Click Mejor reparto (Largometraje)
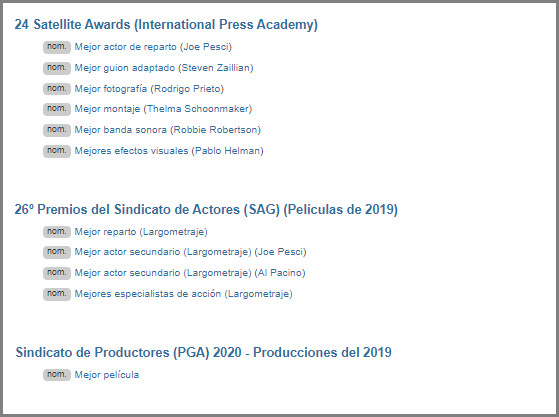This screenshot has height=417, width=559. (x=141, y=232)
